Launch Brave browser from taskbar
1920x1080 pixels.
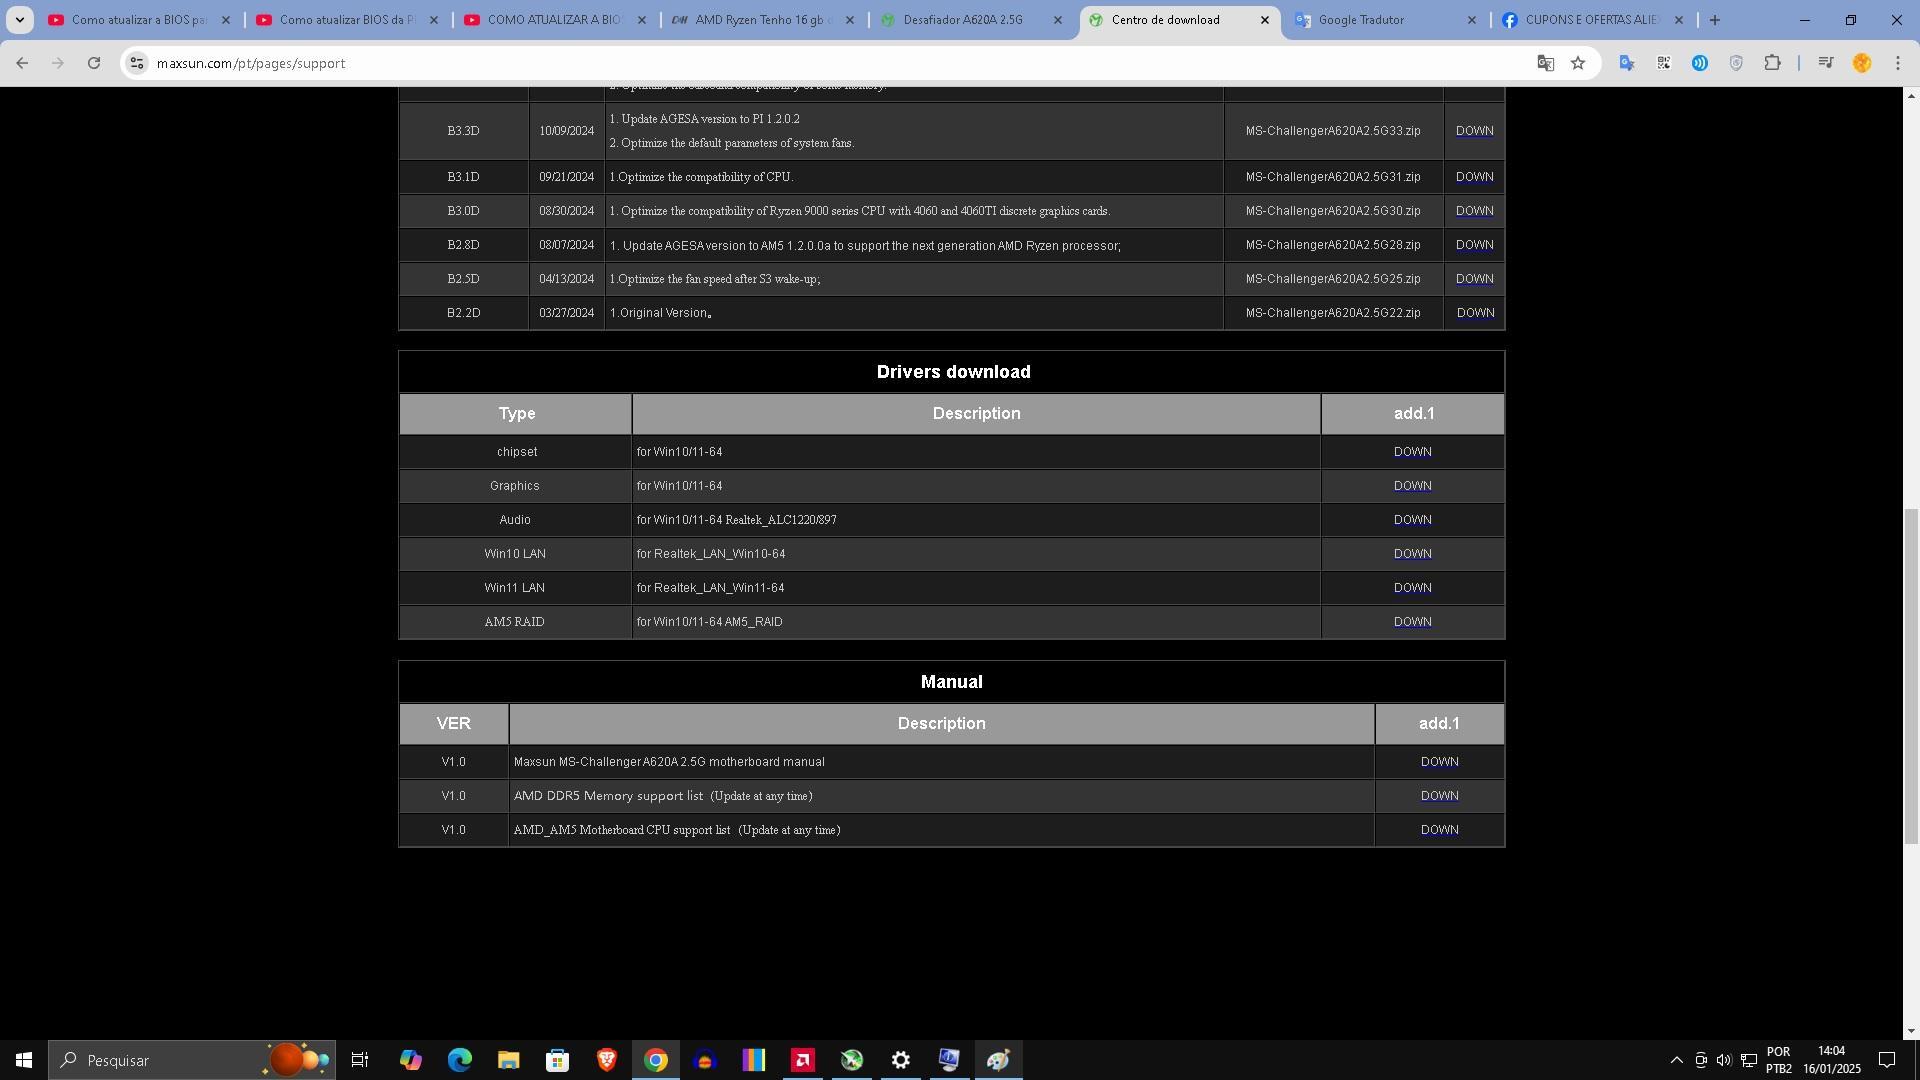click(x=606, y=1060)
